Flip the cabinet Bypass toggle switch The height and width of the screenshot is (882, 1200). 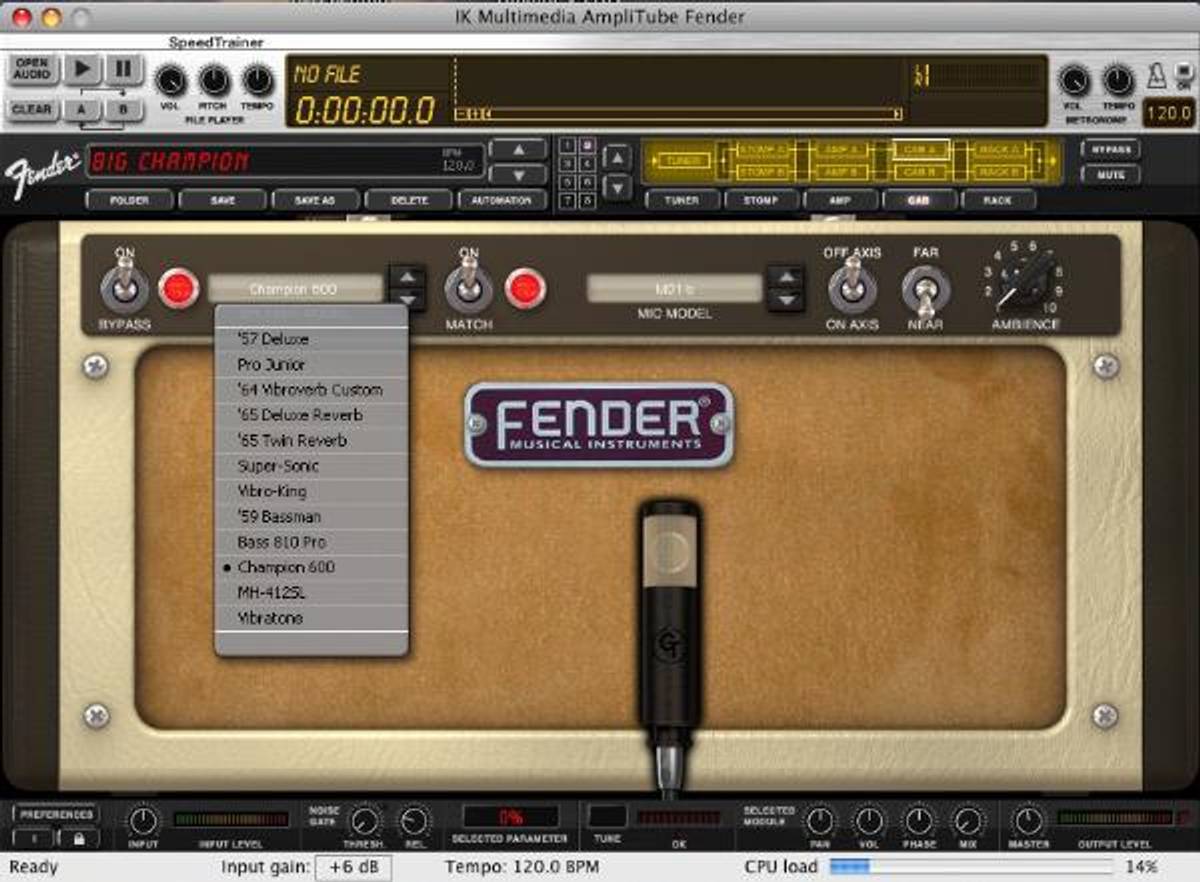click(122, 285)
